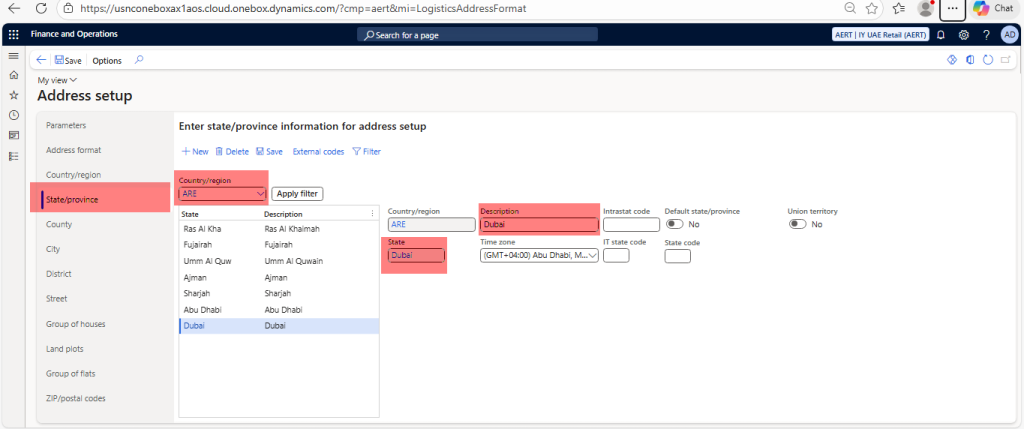
Task: Click the back arrow in action pane
Action: [41, 60]
